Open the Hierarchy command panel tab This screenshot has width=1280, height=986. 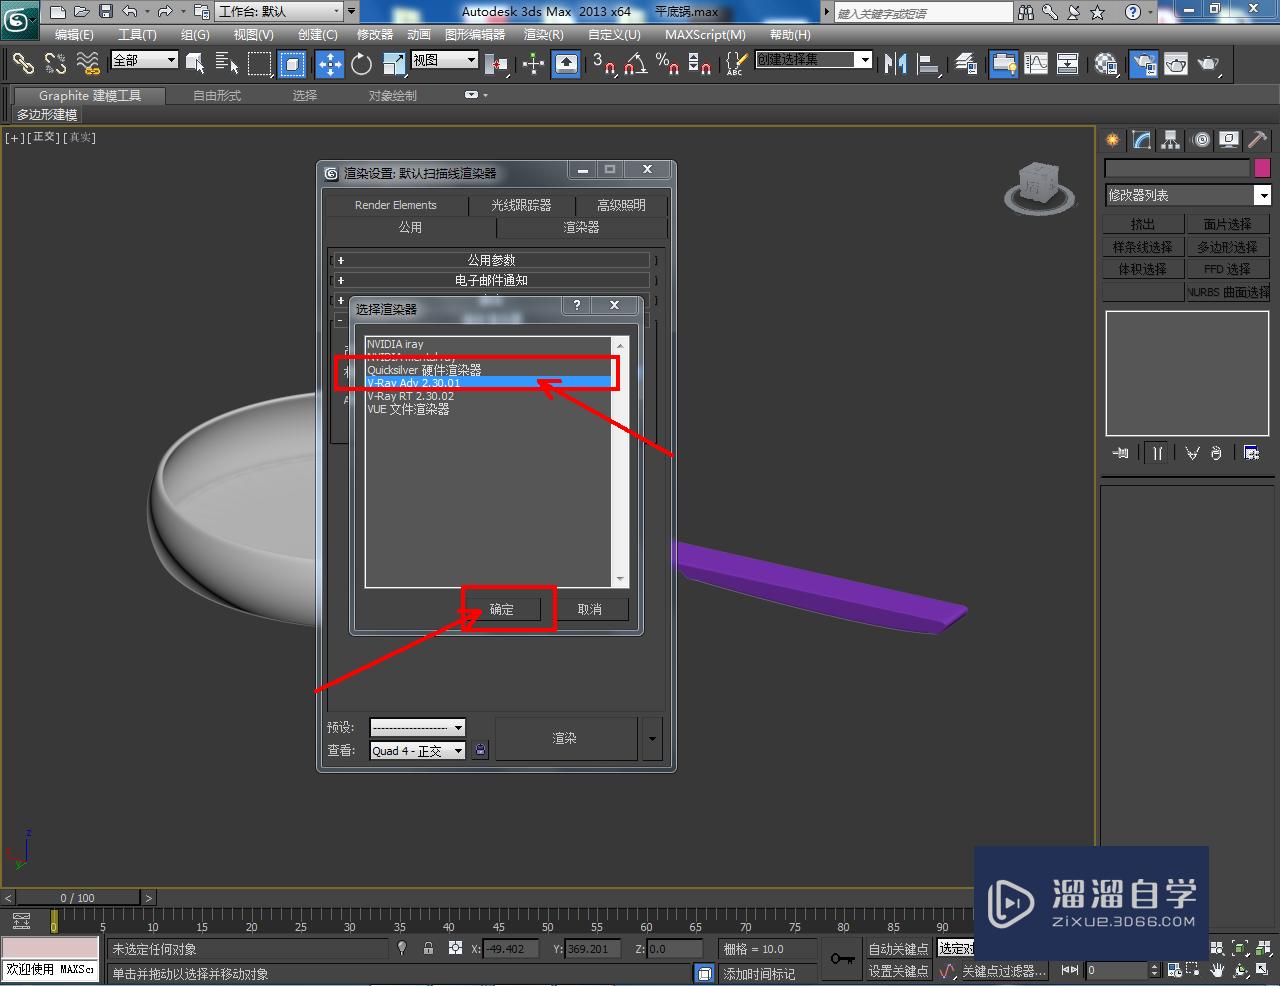click(1171, 140)
